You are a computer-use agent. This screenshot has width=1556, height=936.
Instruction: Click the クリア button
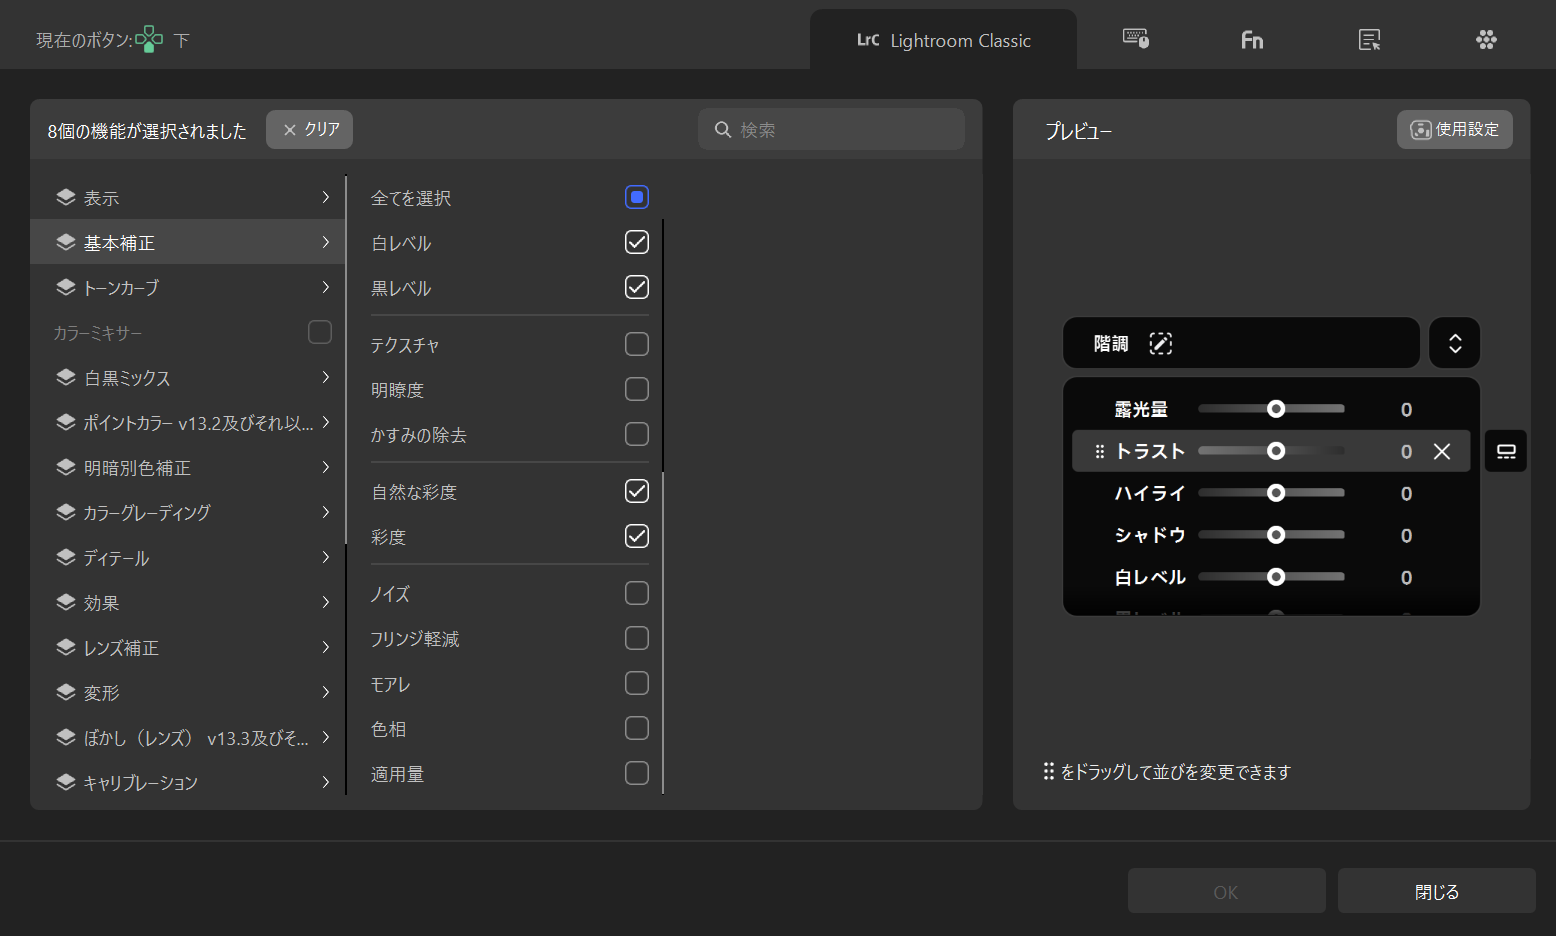(310, 130)
